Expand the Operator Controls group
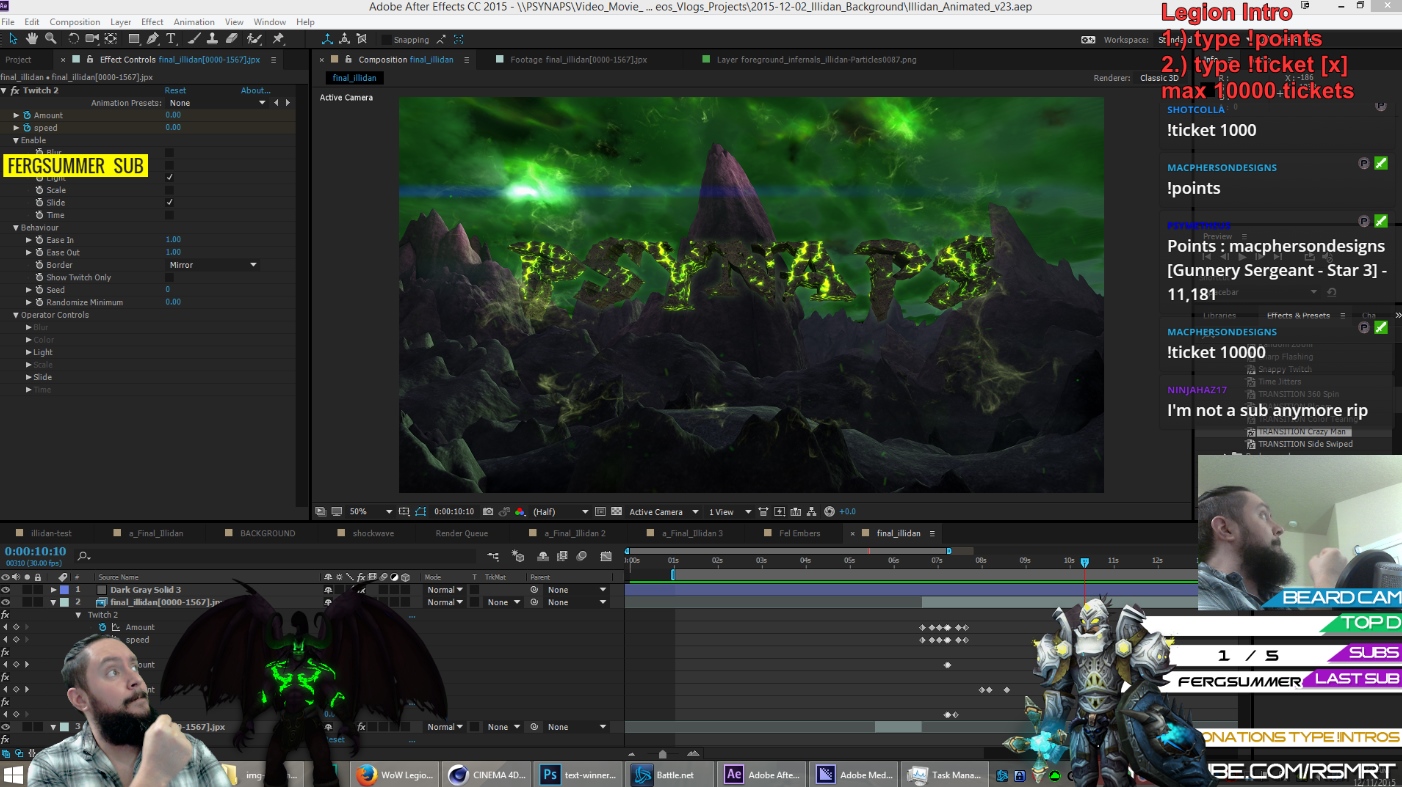The height and width of the screenshot is (787, 1402). [x=16, y=315]
